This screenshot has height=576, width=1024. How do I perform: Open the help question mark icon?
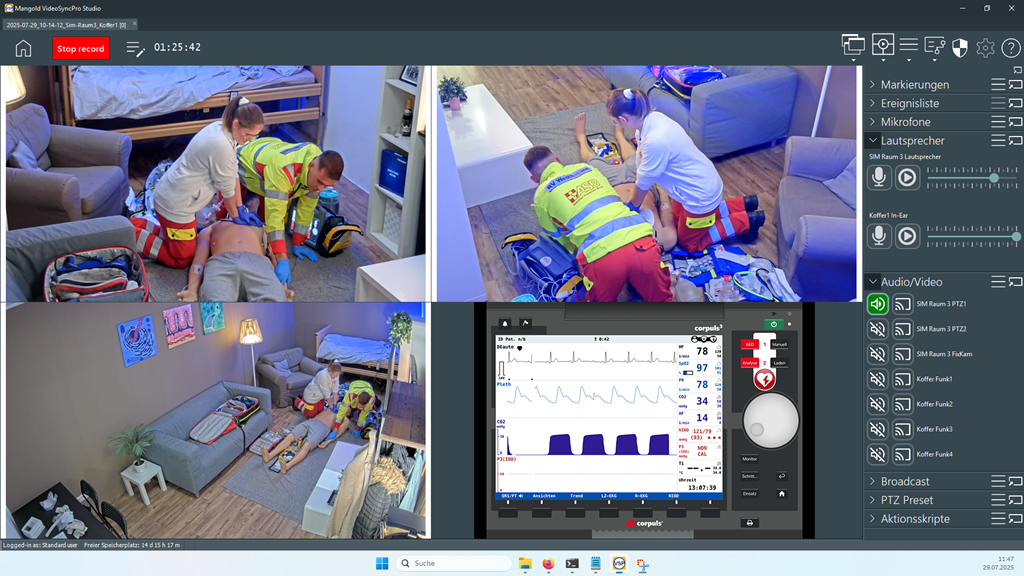tap(1011, 47)
